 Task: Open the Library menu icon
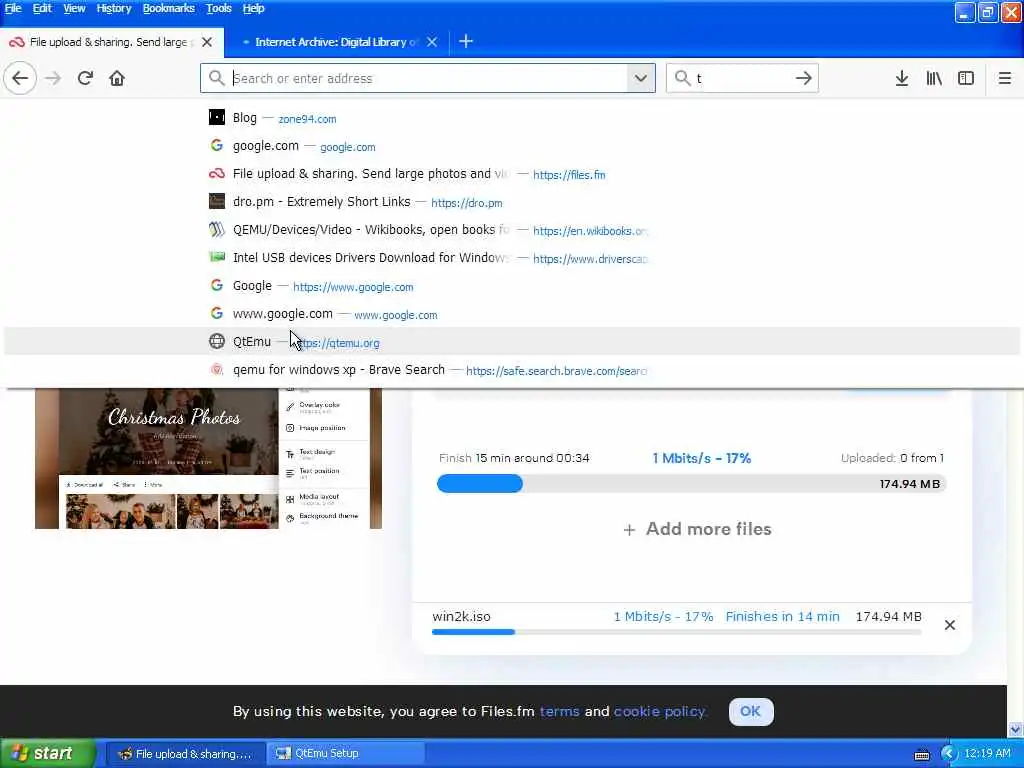point(934,78)
